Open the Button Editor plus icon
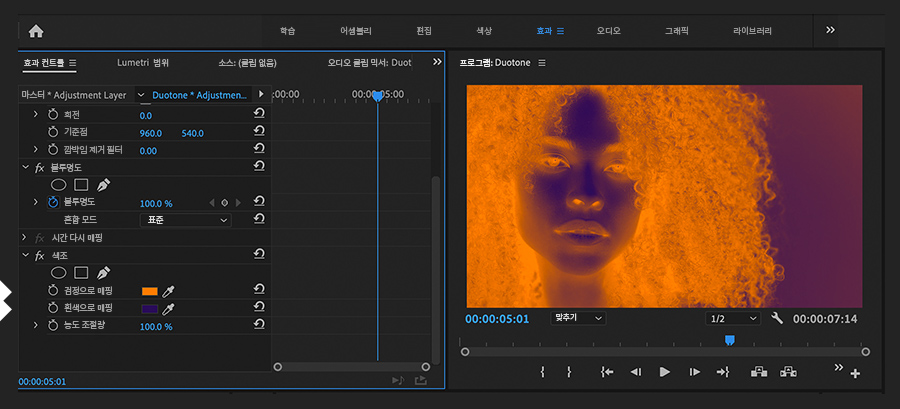 click(855, 374)
